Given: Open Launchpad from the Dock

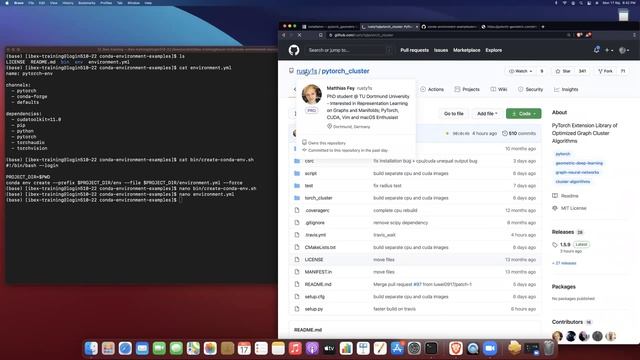Looking at the screenshot, I should [x=108, y=348].
